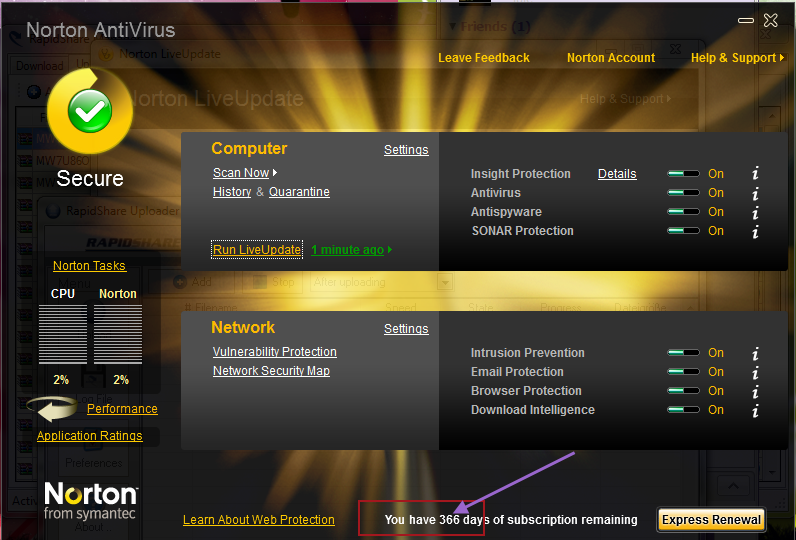The image size is (796, 540).
Task: Click the Norton from symantec logo
Action: 90,500
